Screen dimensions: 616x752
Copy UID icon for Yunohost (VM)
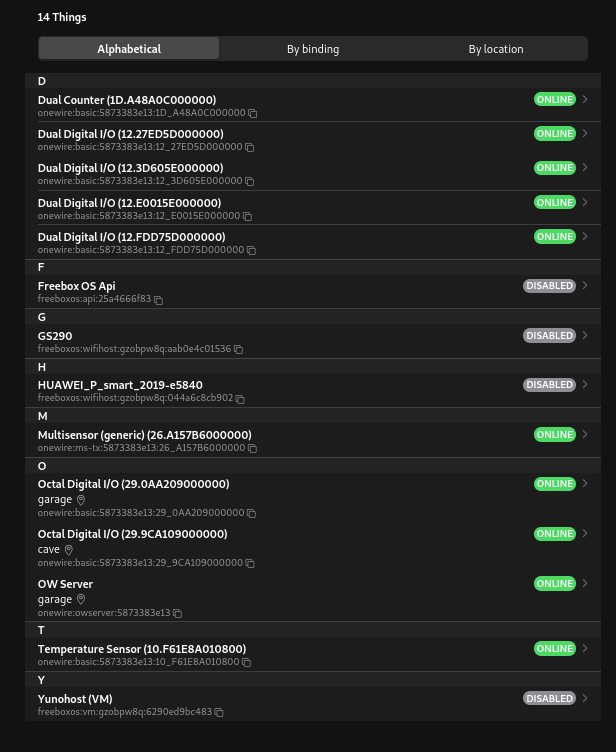coord(219,713)
